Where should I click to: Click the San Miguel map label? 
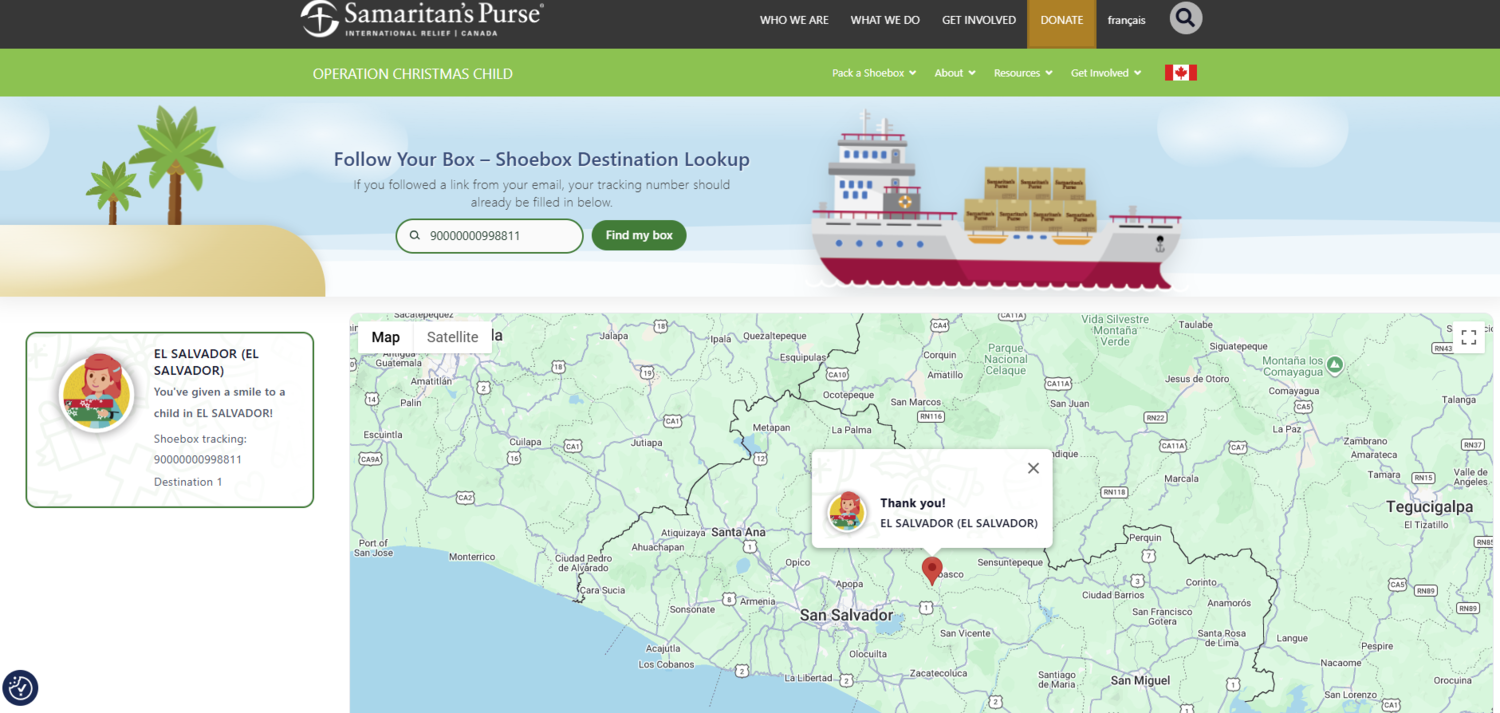point(1140,681)
